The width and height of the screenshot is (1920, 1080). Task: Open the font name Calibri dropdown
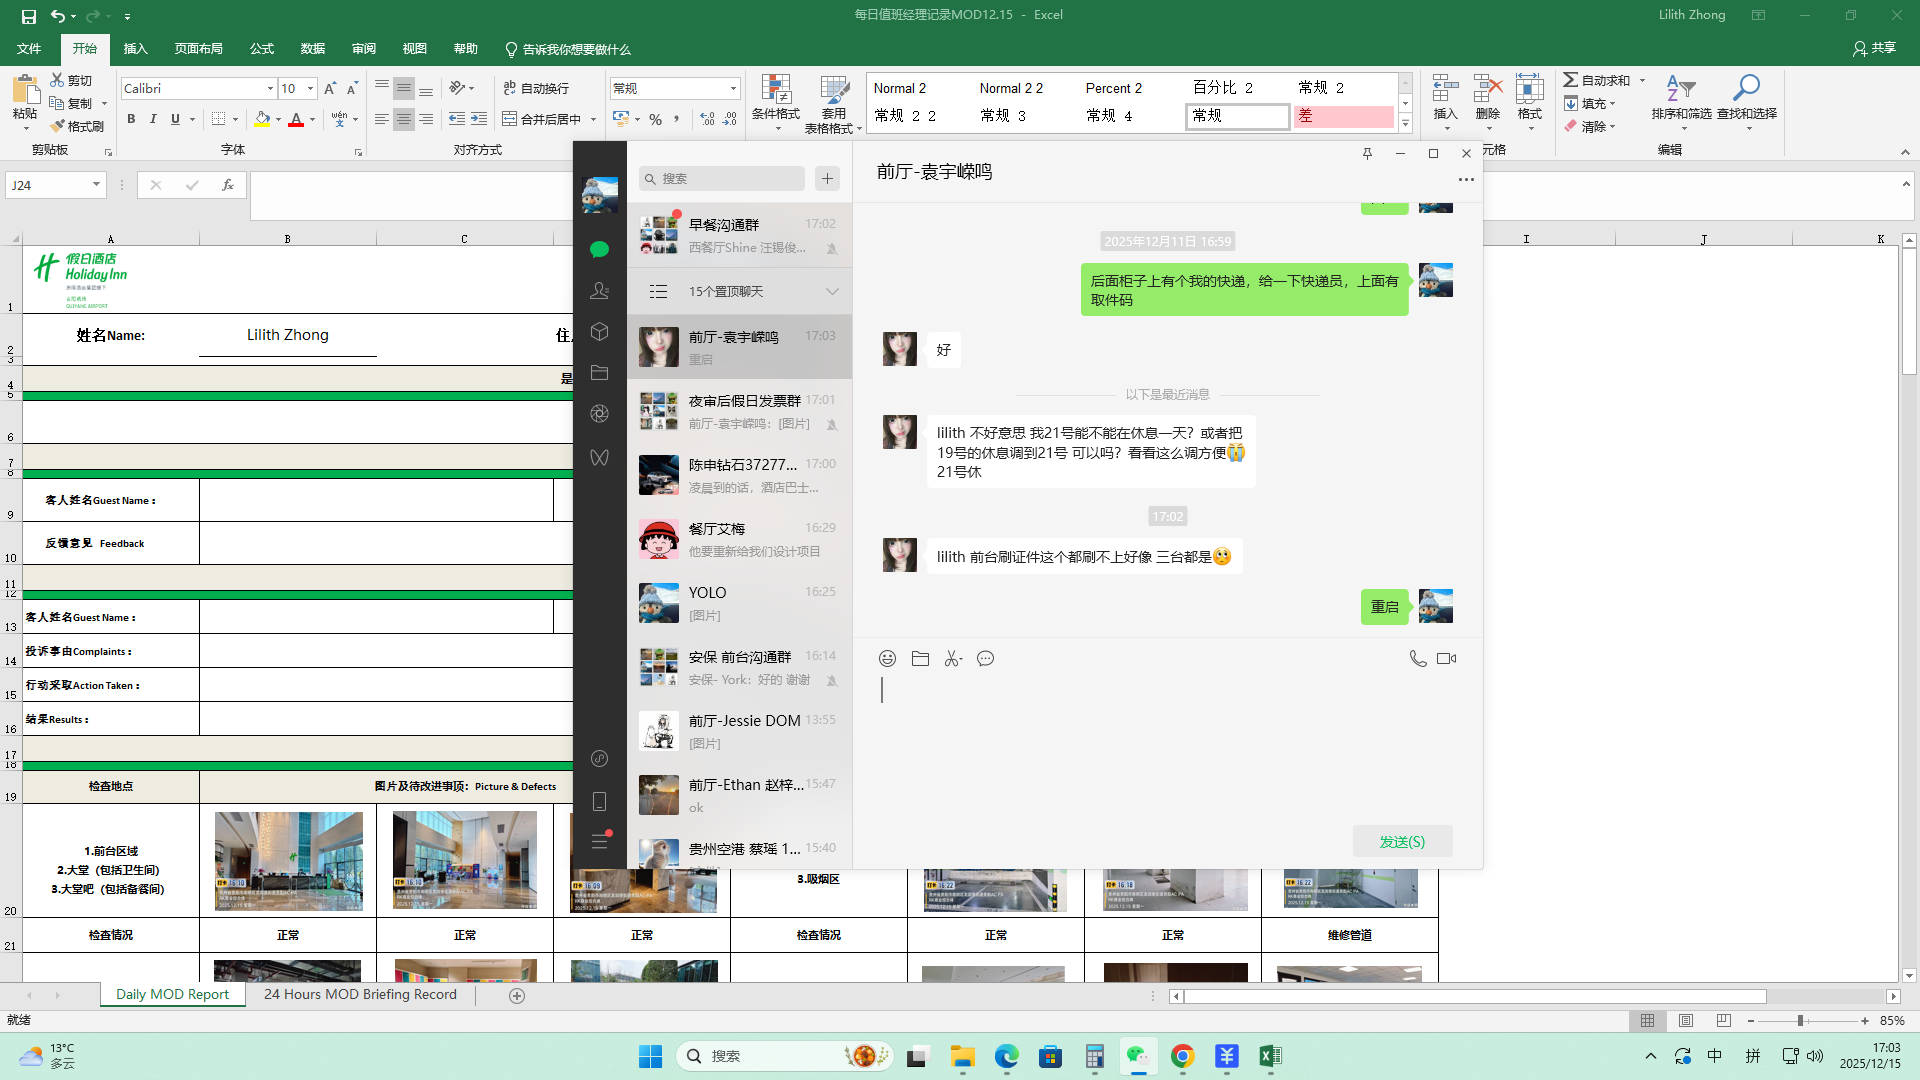270,89
